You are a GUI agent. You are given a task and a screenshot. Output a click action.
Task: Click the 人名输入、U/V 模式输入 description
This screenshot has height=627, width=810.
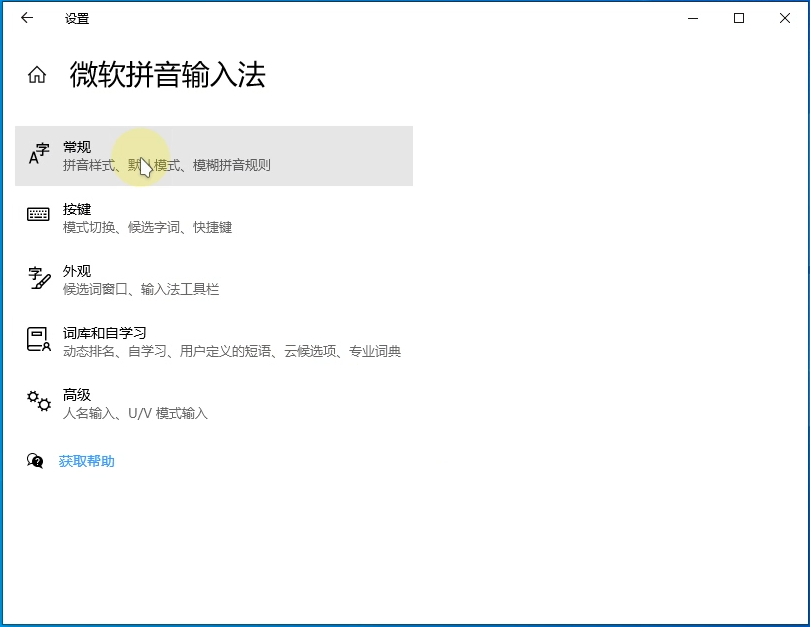click(x=135, y=413)
